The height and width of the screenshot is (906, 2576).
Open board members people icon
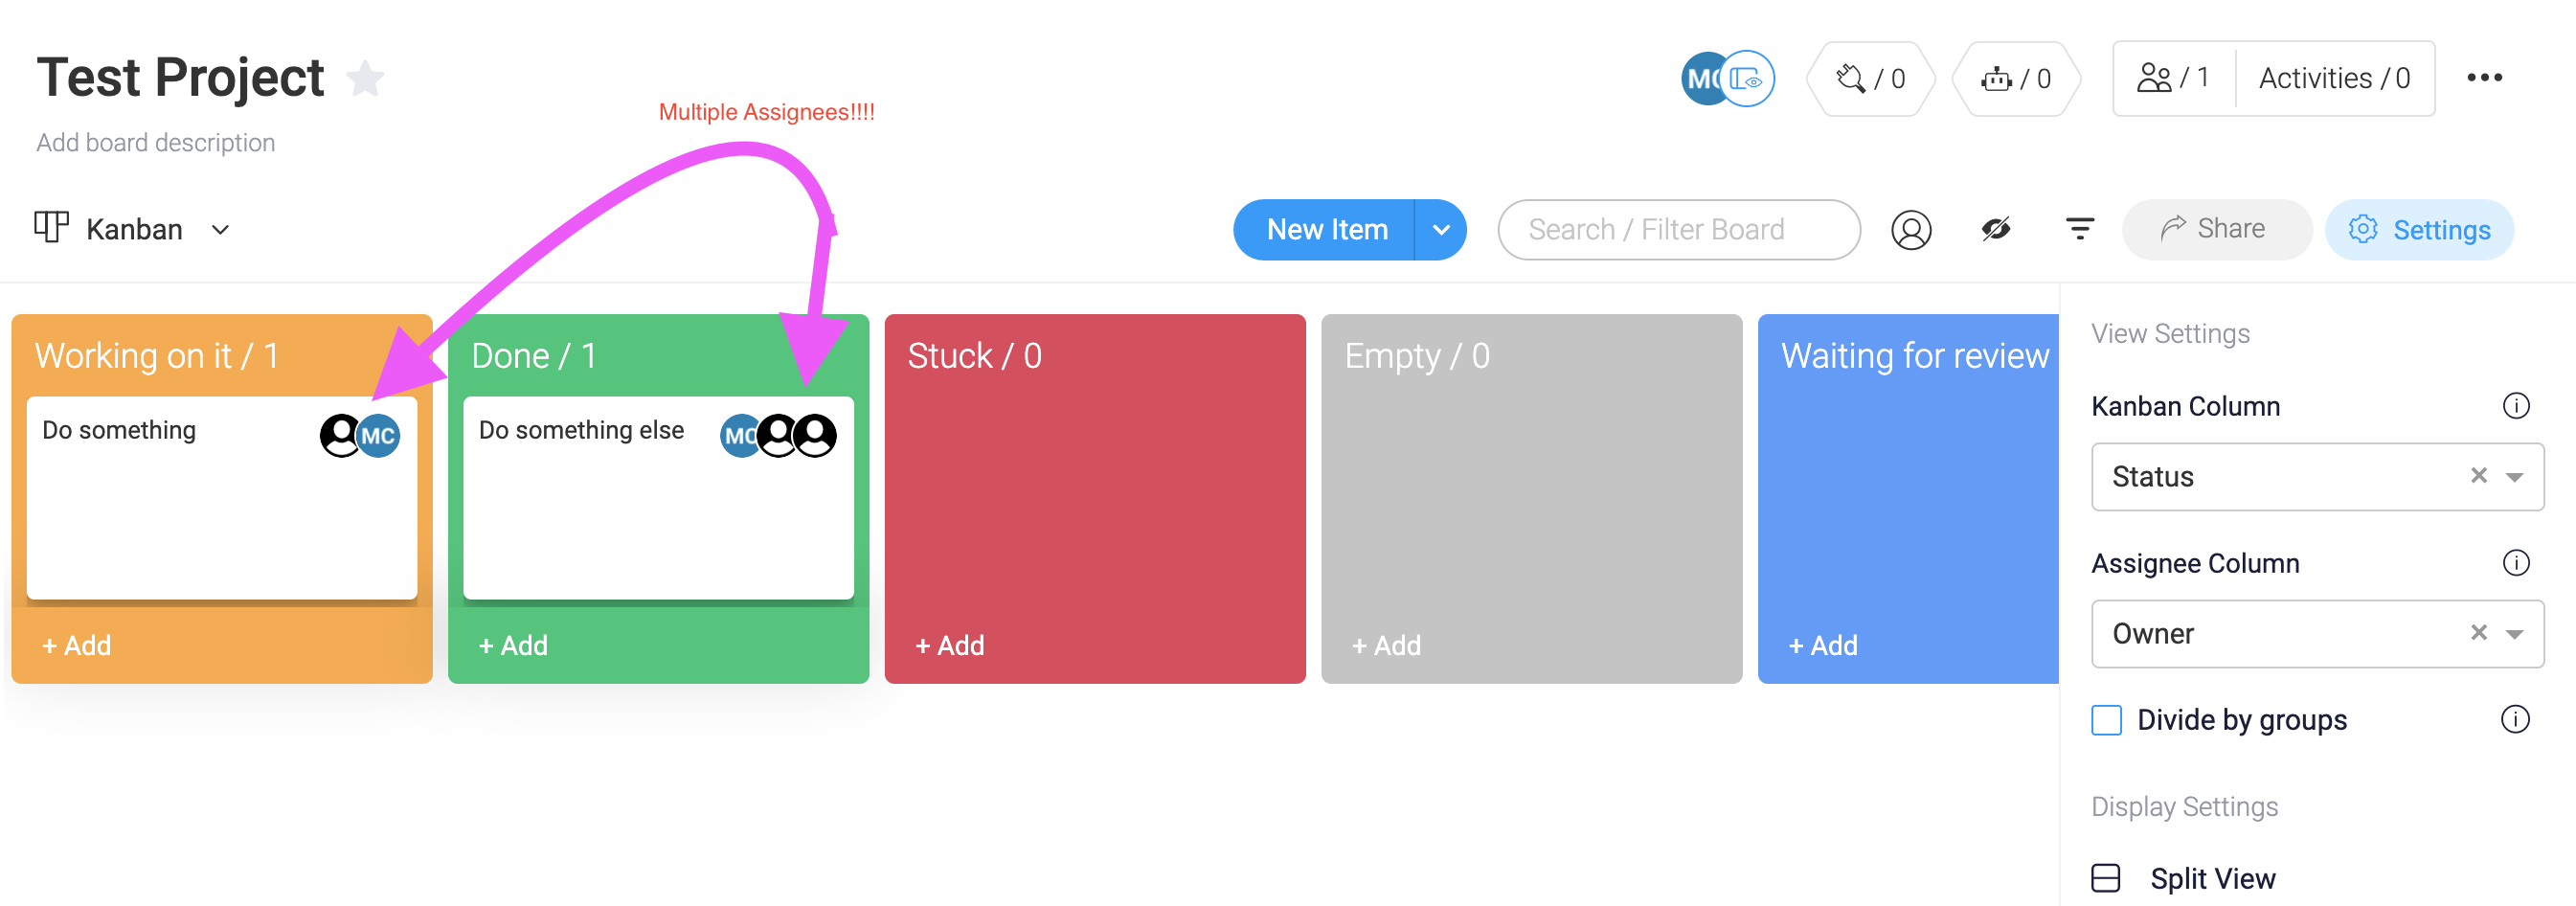2174,78
